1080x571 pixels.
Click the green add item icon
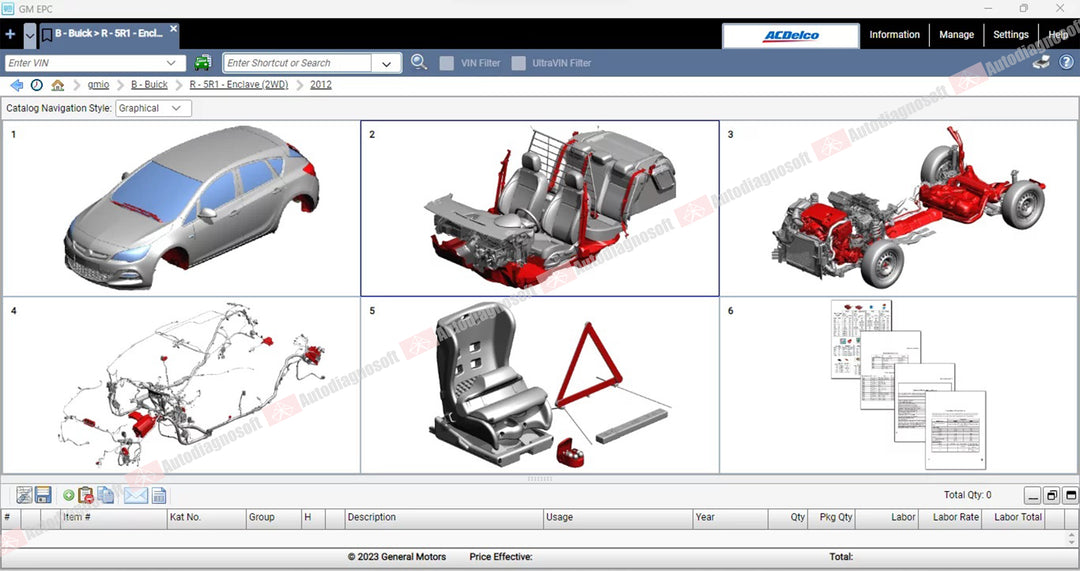click(68, 495)
